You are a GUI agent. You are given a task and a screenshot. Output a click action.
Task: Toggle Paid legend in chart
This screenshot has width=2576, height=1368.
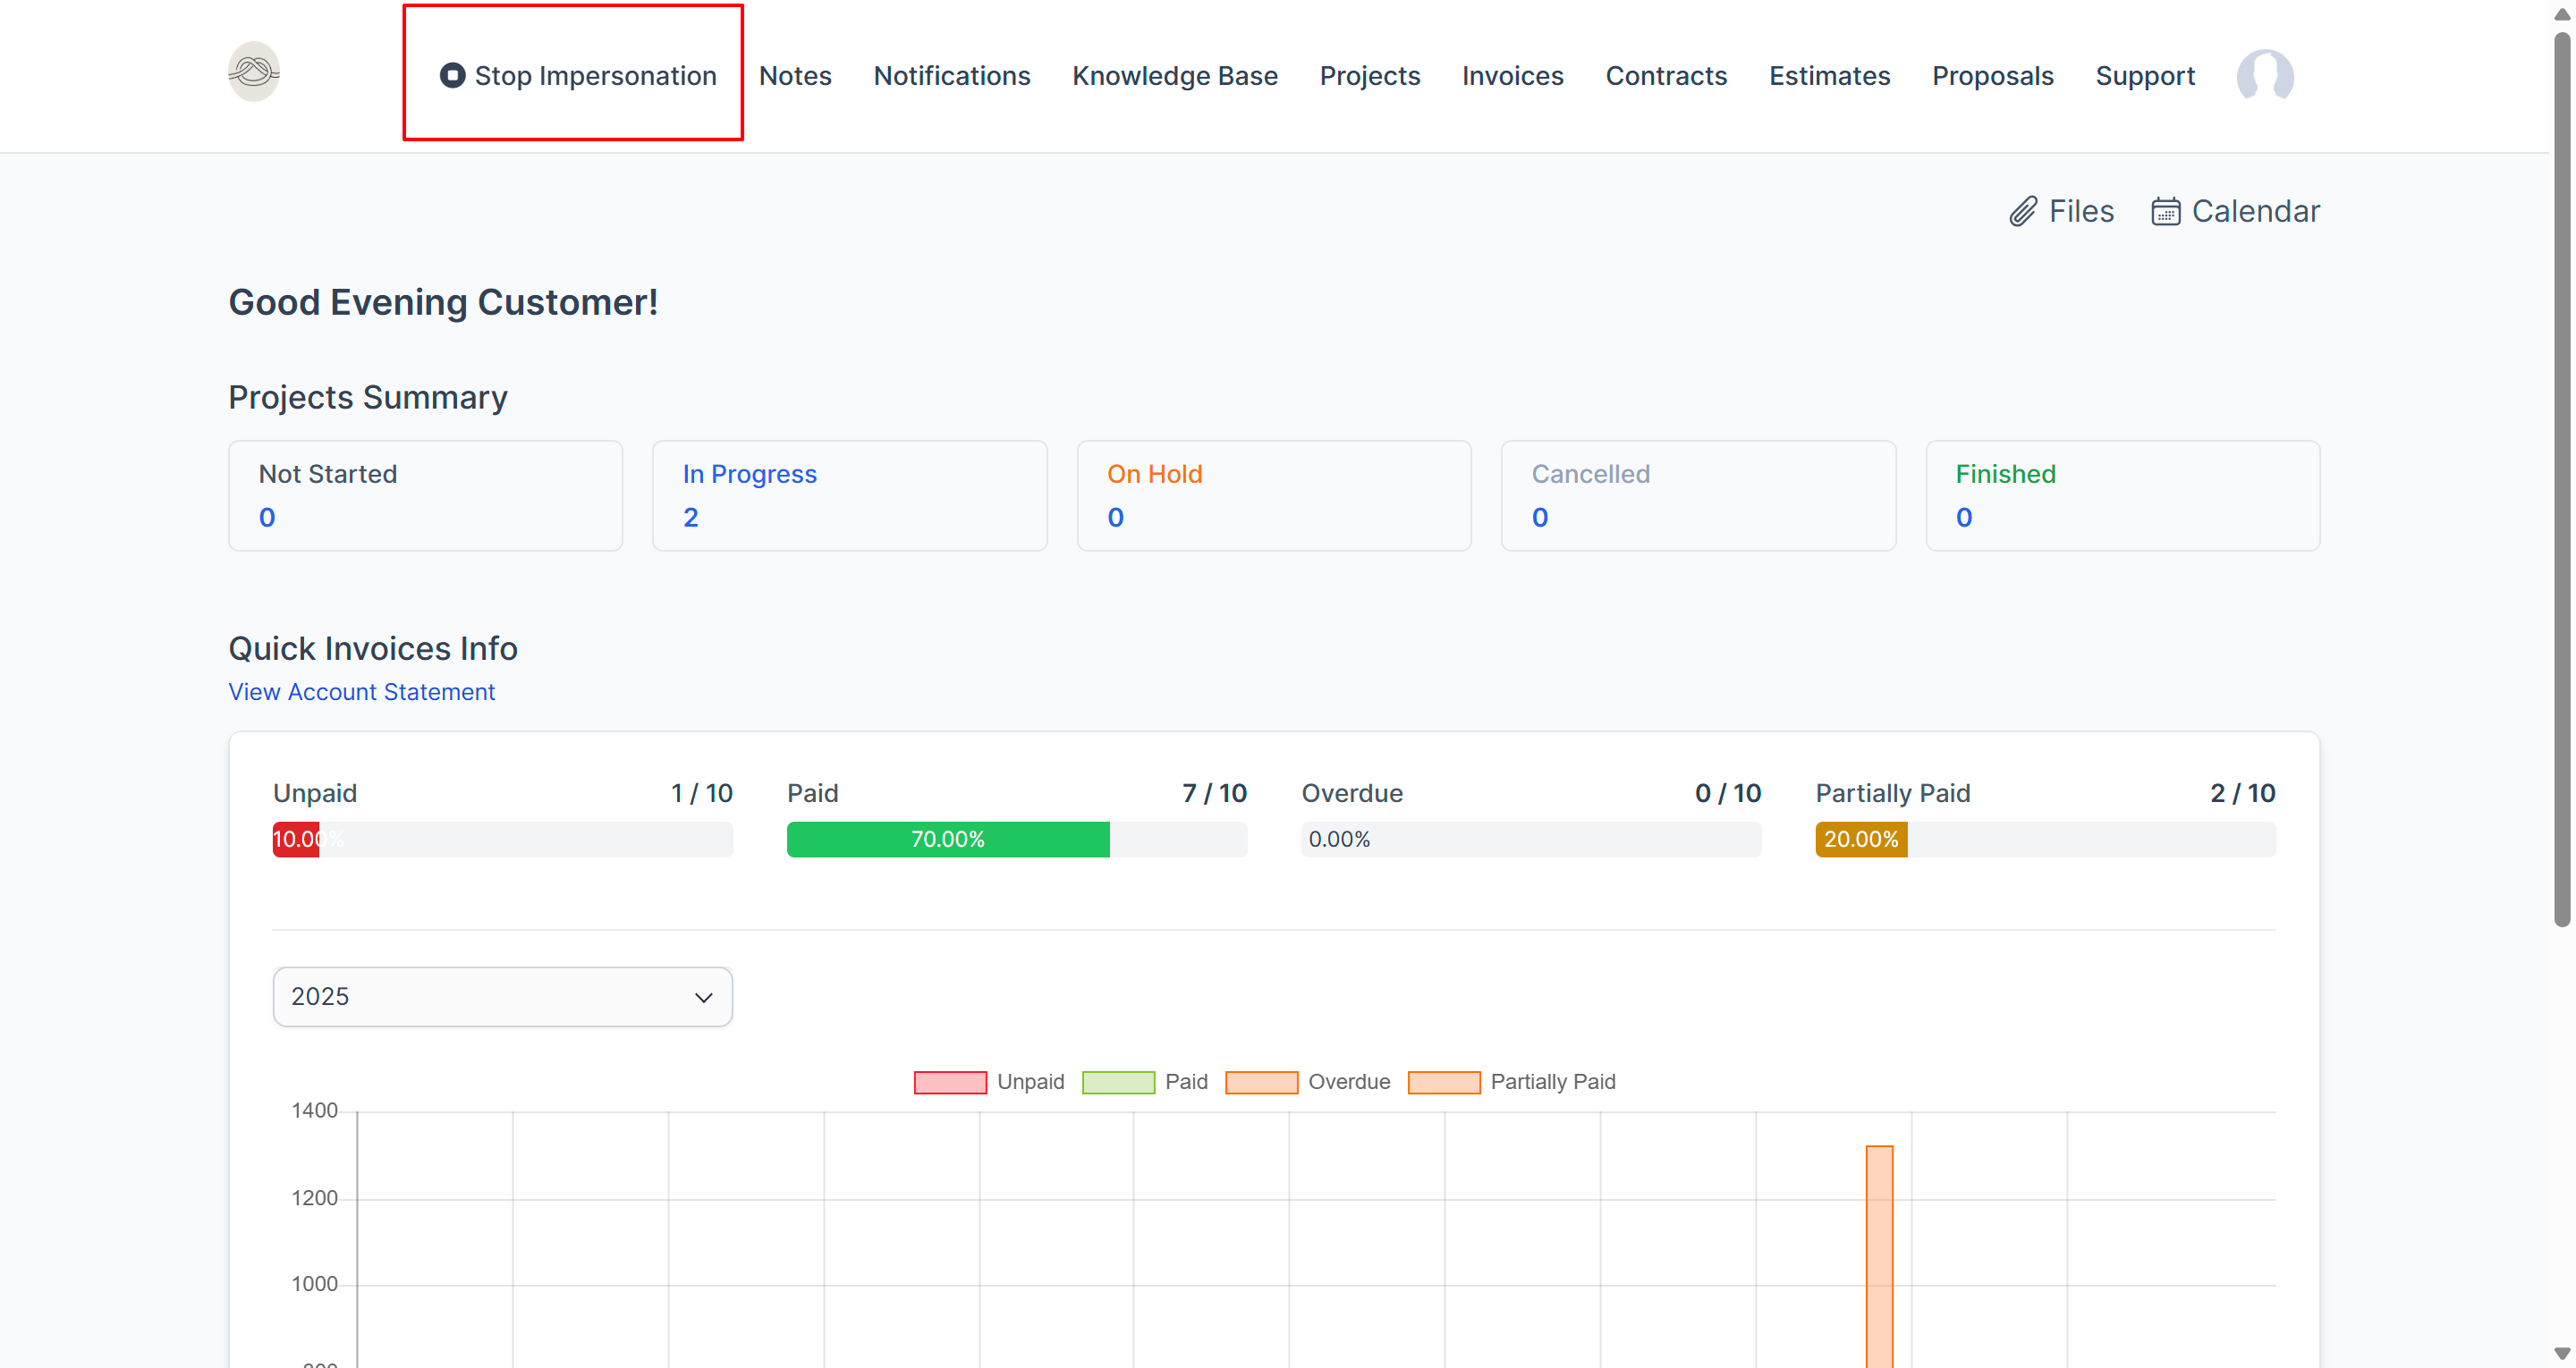(1118, 1082)
